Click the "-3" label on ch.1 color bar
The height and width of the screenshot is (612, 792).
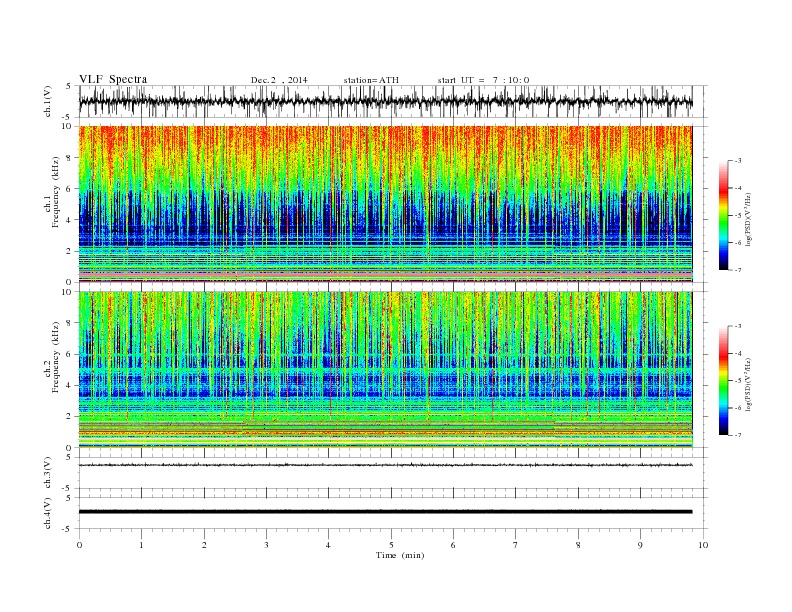pyautogui.click(x=737, y=161)
